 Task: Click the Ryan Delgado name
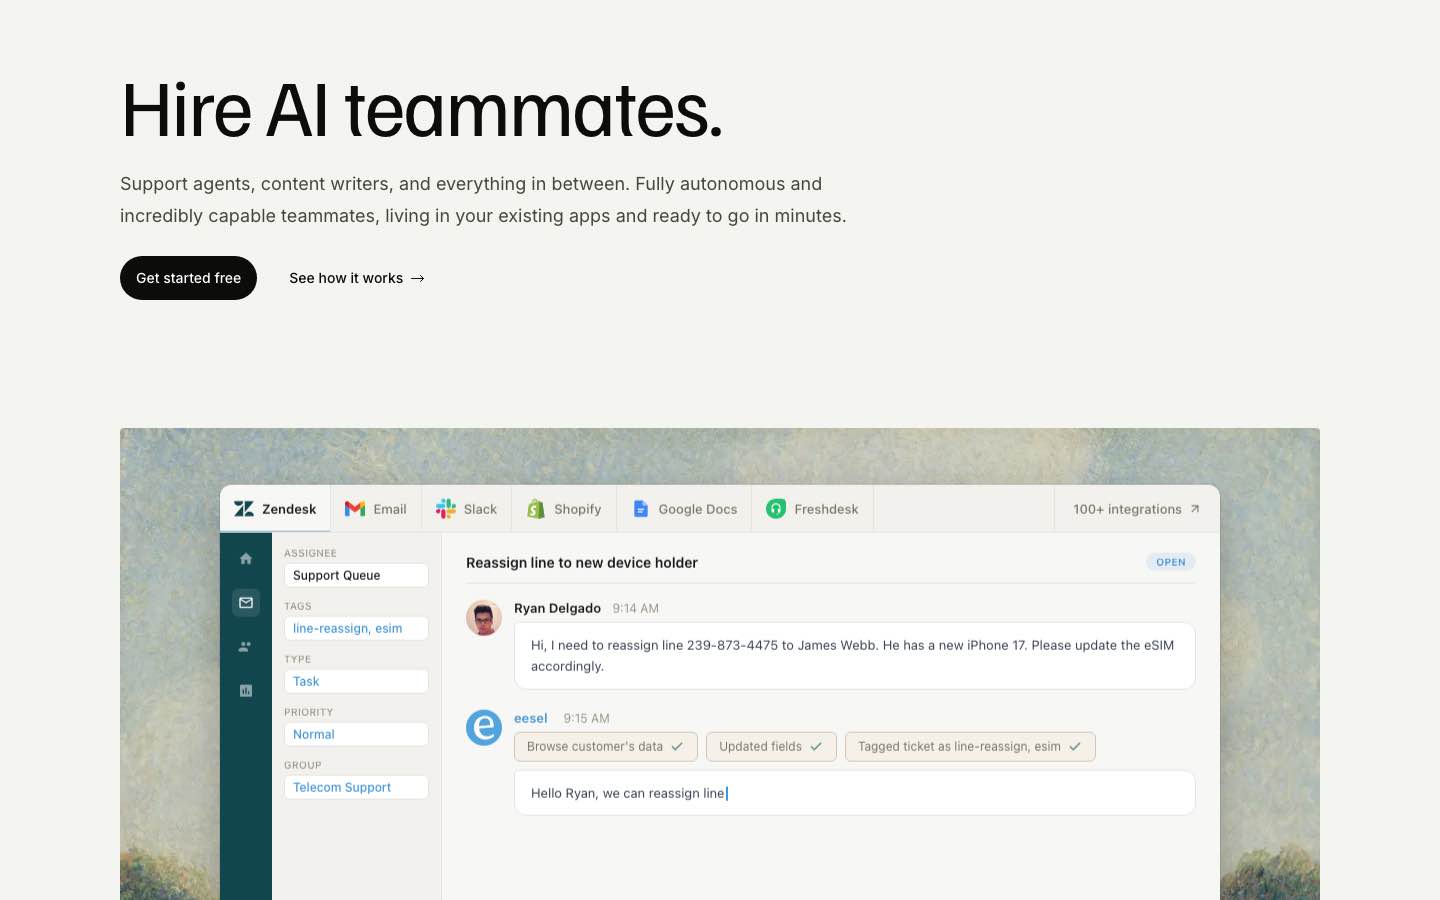(557, 608)
